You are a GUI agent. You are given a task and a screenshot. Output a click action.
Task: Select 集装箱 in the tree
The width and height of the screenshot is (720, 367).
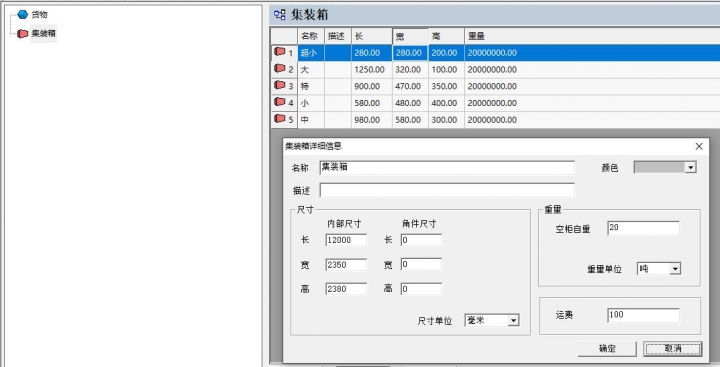[44, 34]
